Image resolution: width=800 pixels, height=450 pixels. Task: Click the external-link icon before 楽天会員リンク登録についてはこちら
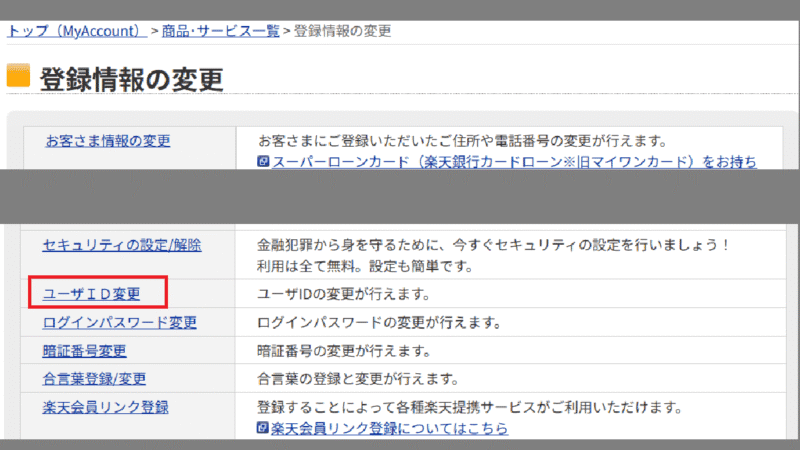coord(262,428)
